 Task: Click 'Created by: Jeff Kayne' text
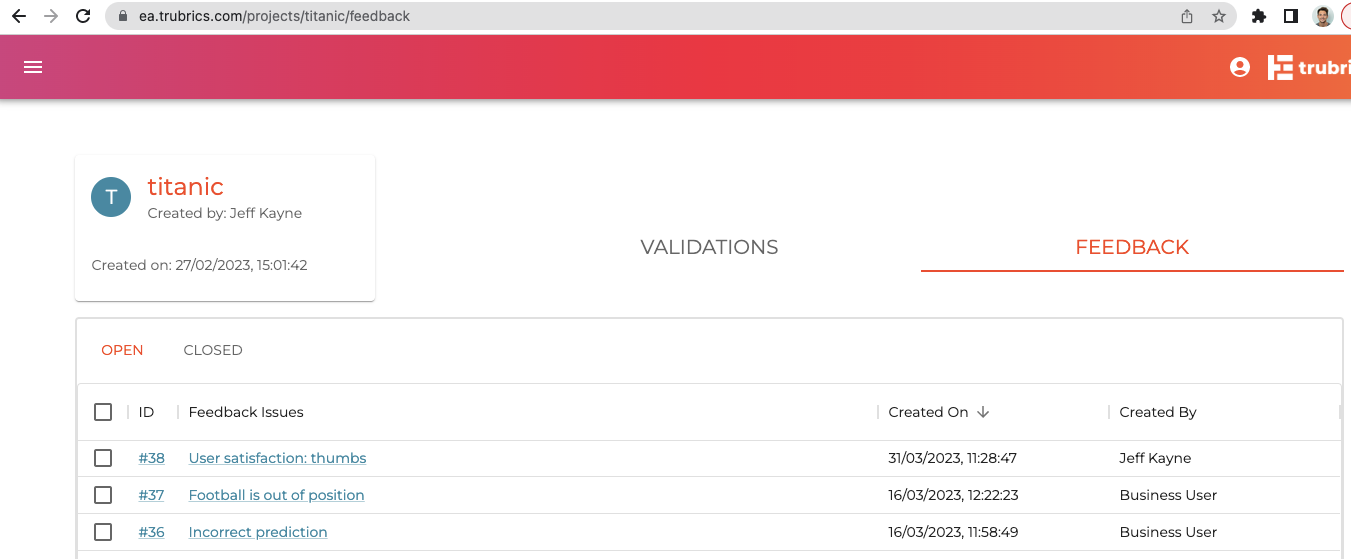[x=225, y=213]
